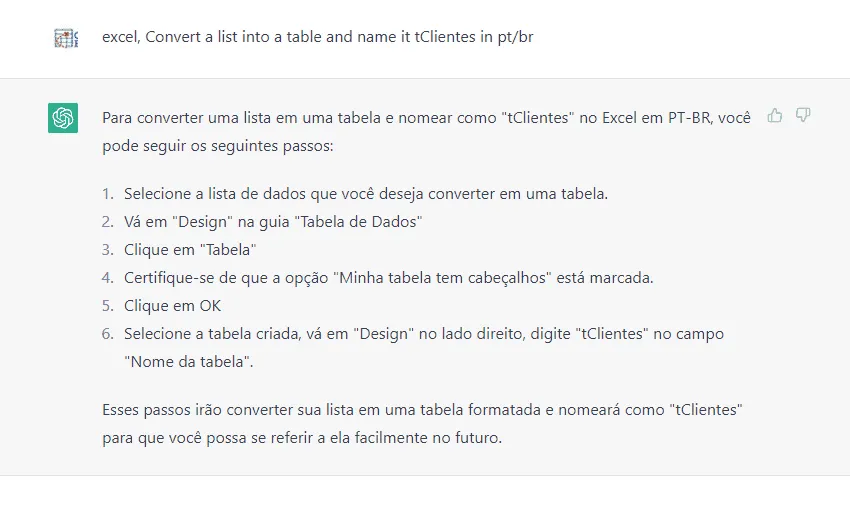Click the user's spreadsheet avatar image
This screenshot has height=508, width=850.
point(66,38)
